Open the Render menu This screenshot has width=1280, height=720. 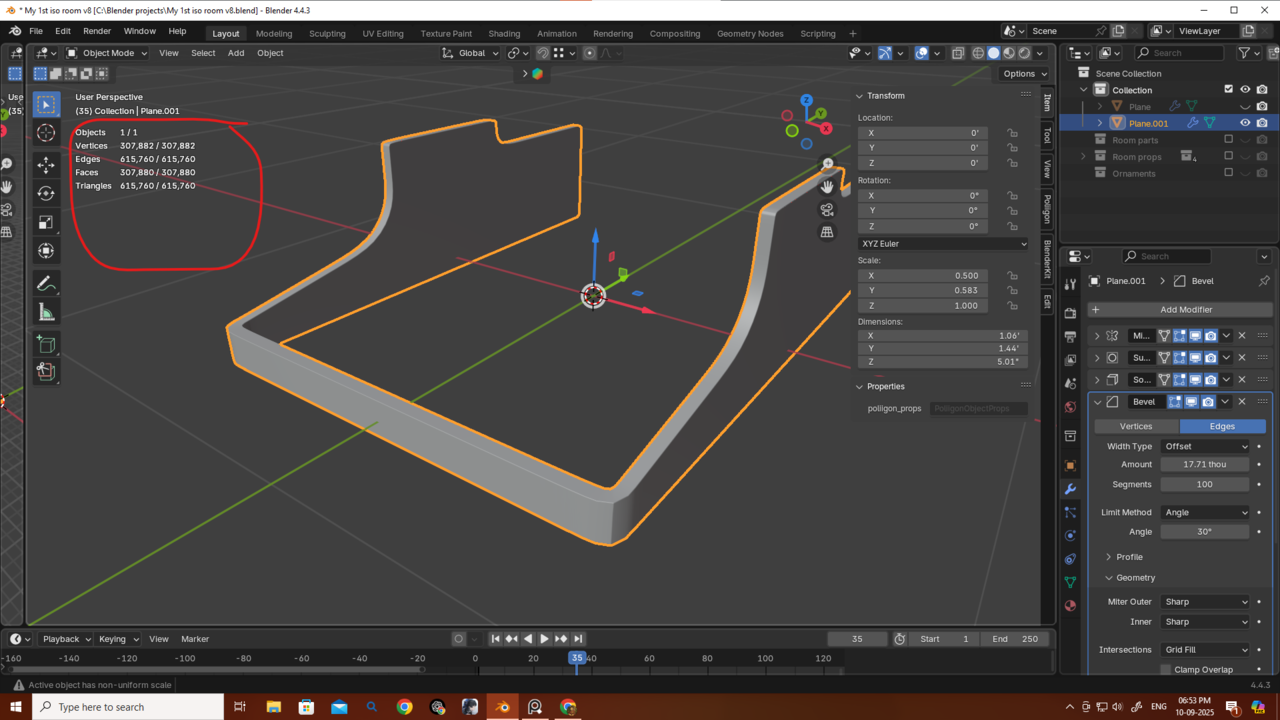[97, 31]
